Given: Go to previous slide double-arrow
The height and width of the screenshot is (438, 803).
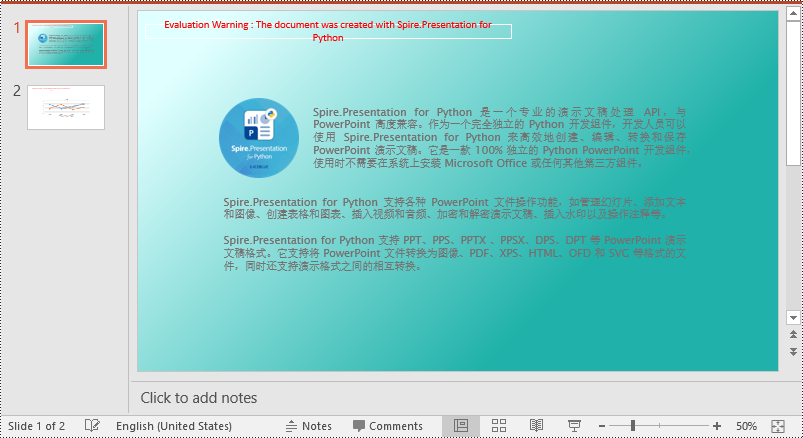Looking at the screenshot, I should point(793,335).
